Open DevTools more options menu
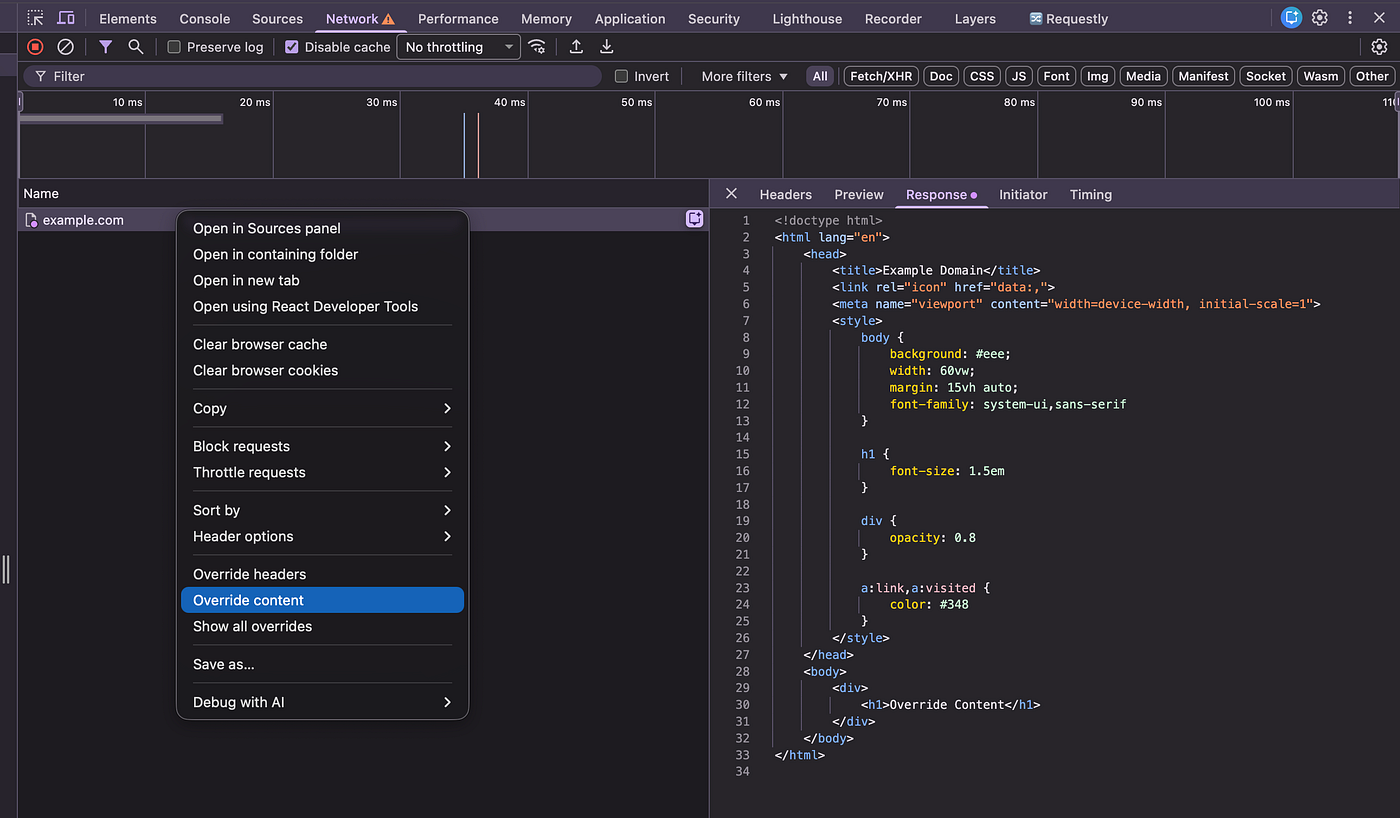1400x818 pixels. 1348,18
